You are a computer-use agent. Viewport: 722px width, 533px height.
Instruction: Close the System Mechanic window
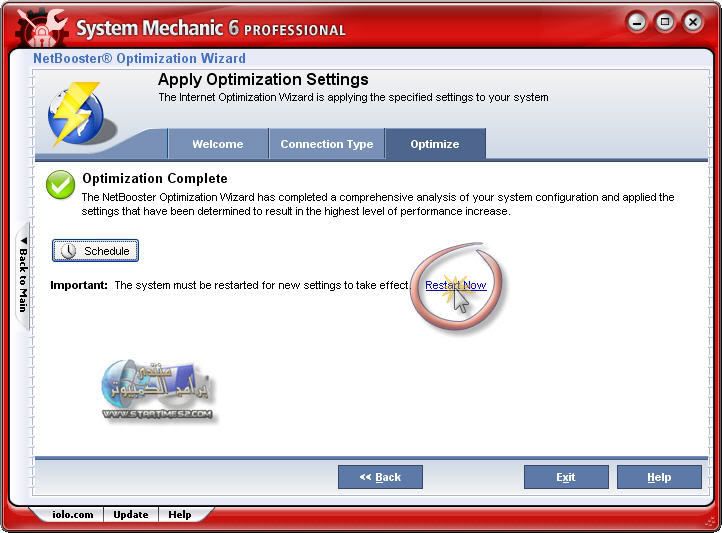[693, 22]
